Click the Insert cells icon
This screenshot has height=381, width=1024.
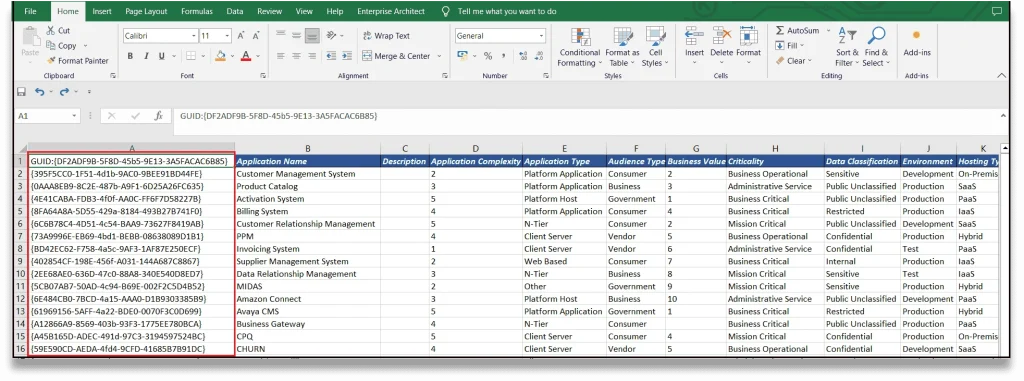[x=694, y=37]
